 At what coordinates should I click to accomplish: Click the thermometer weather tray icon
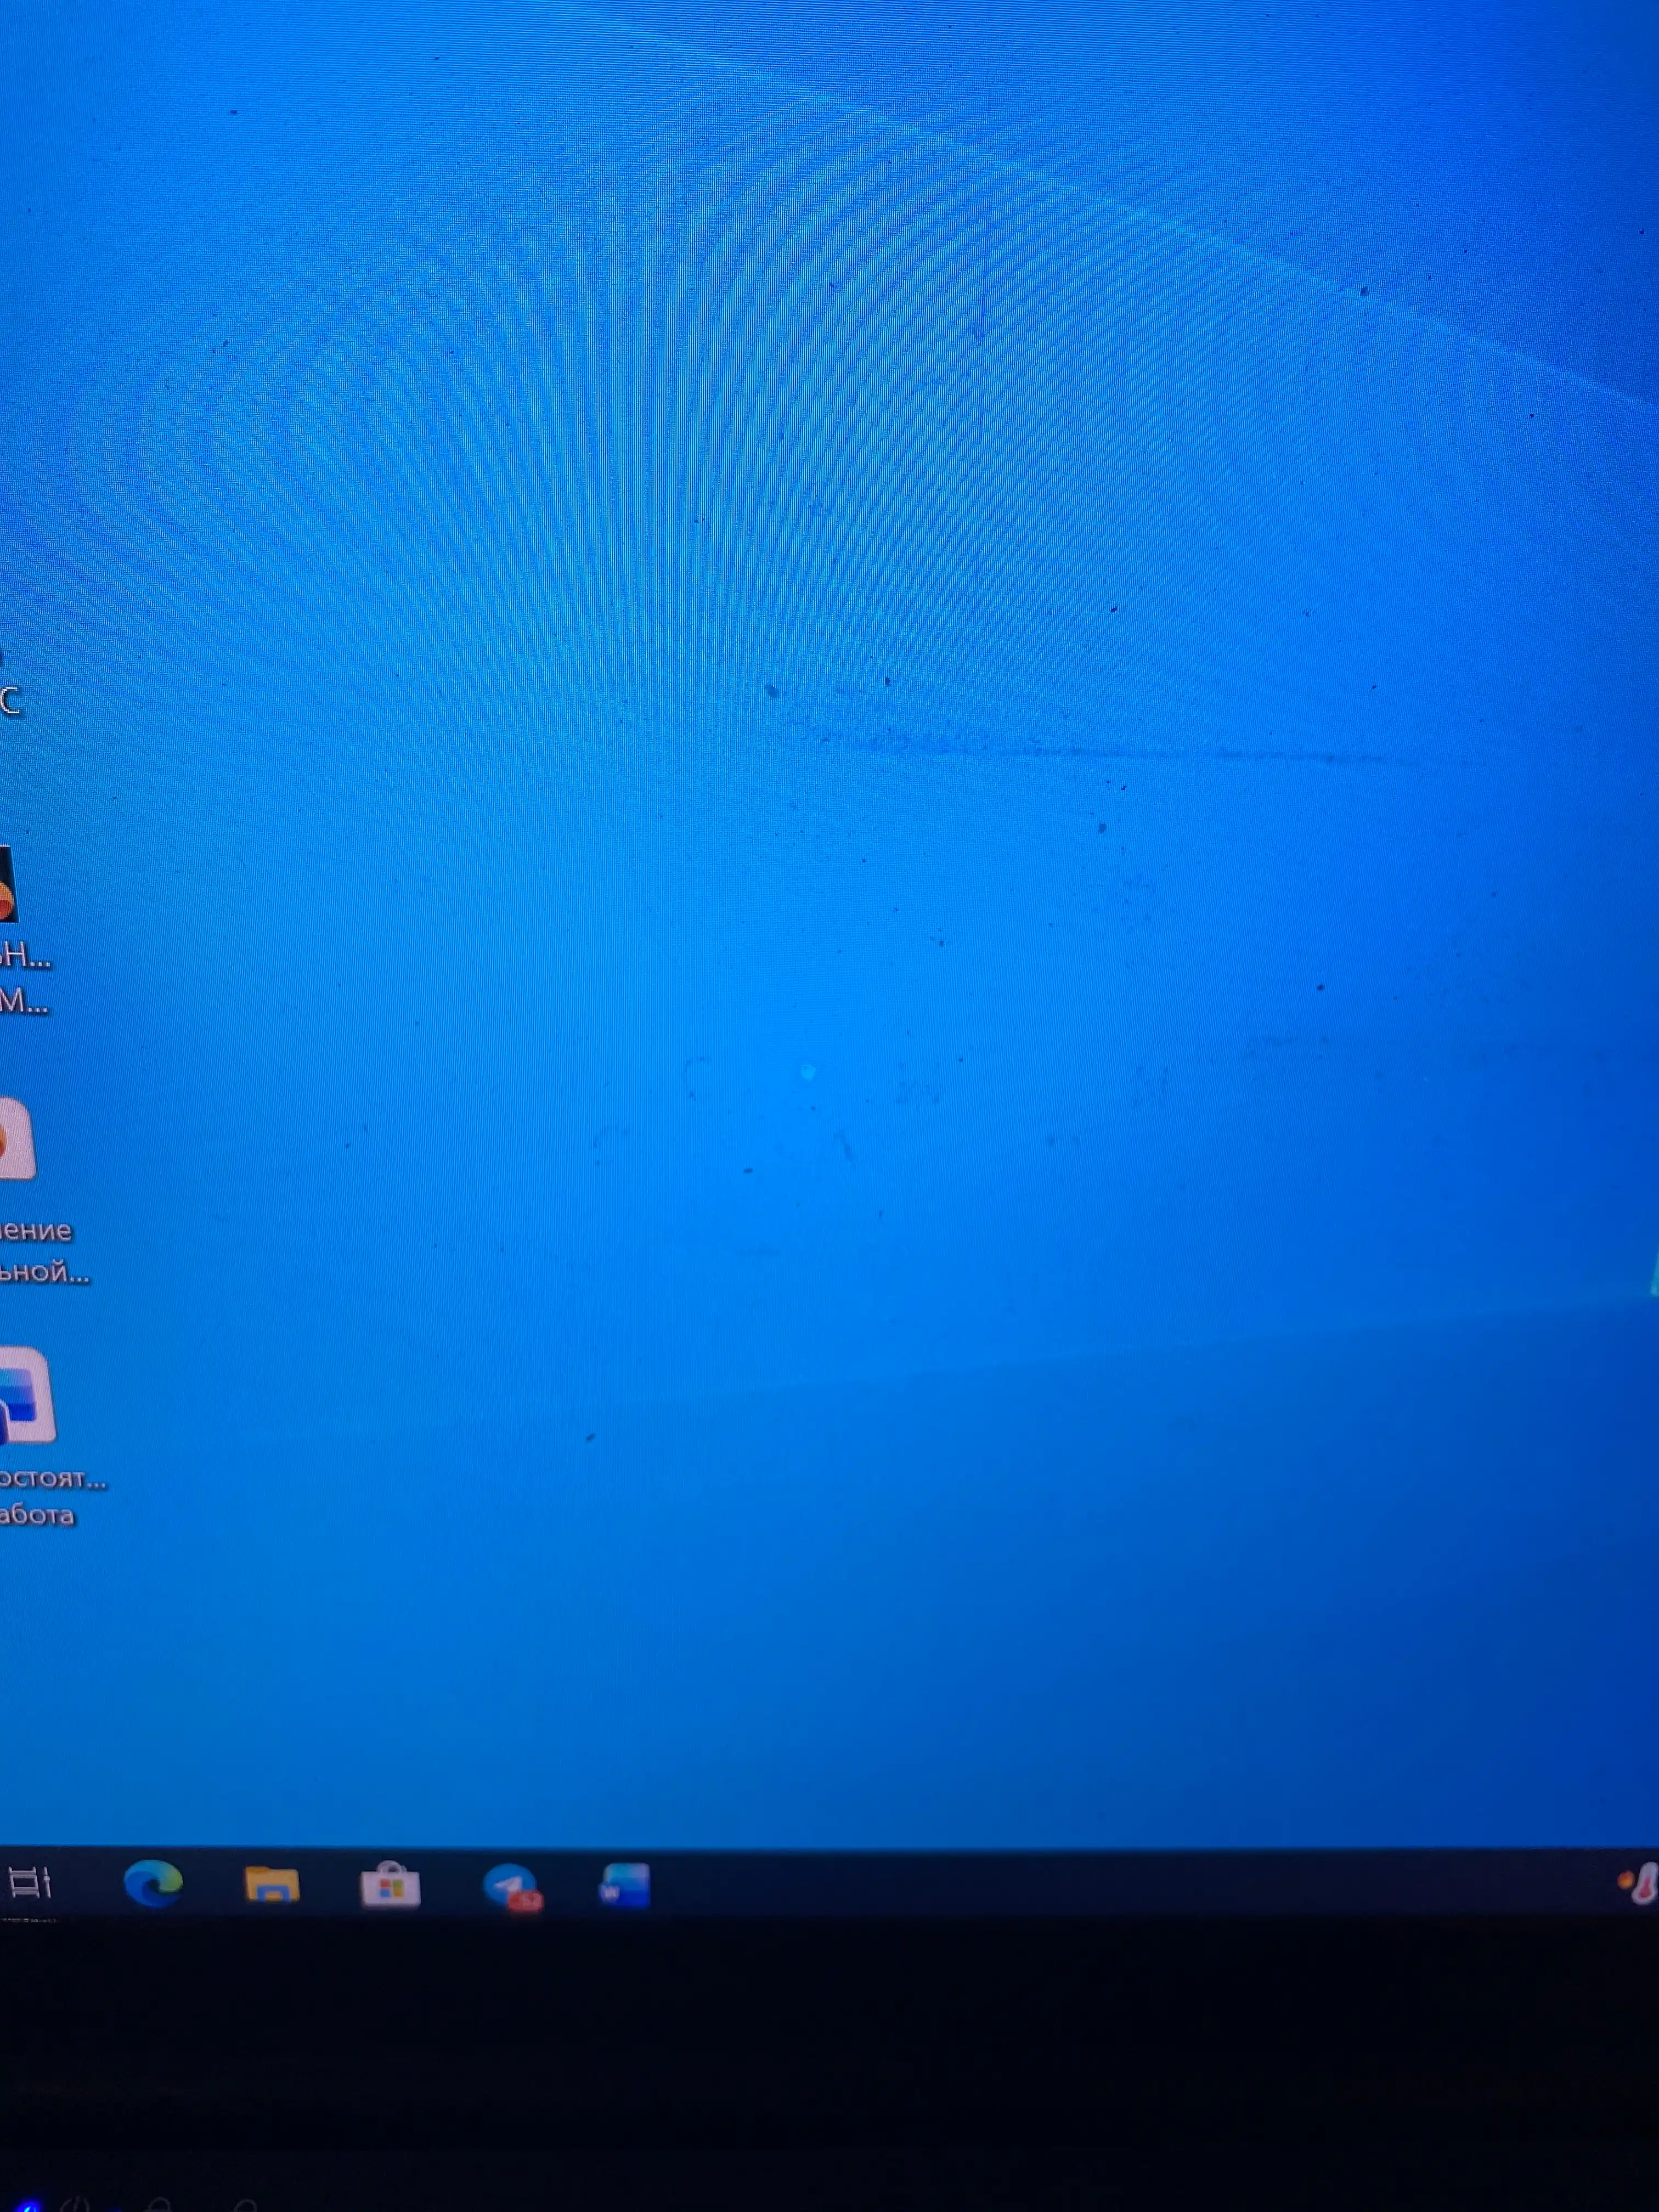pyautogui.click(x=1639, y=1885)
